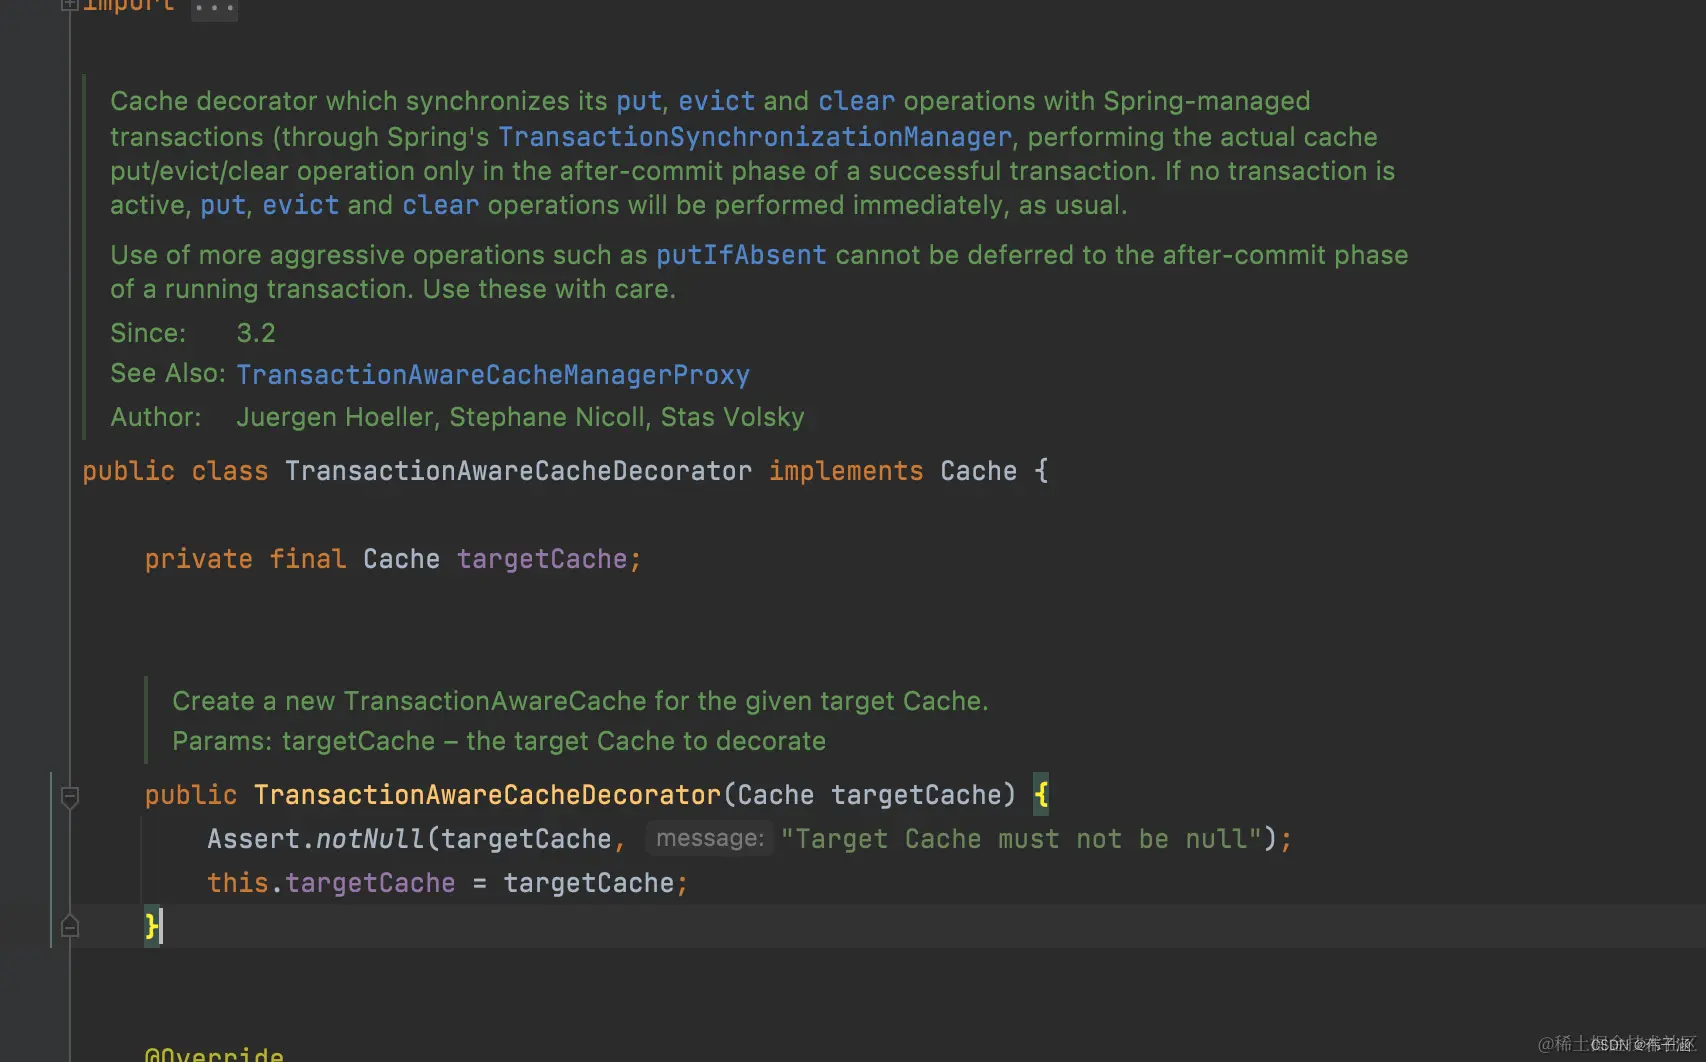The width and height of the screenshot is (1706, 1062).
Task: Expand the folded import block
Action: (69, 5)
